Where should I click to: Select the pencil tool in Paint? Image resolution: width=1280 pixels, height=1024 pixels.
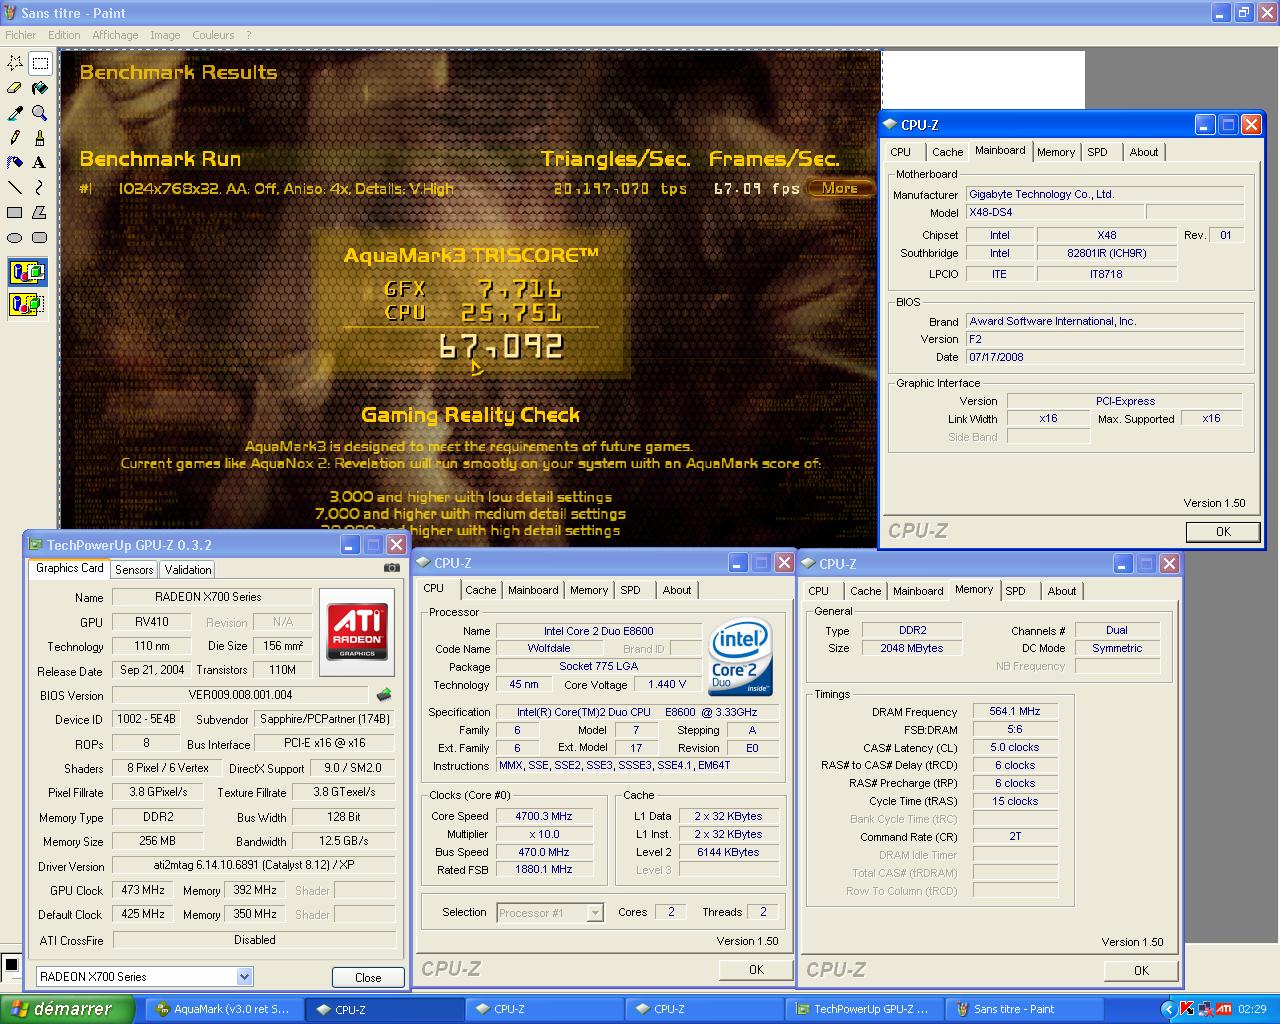(15, 138)
